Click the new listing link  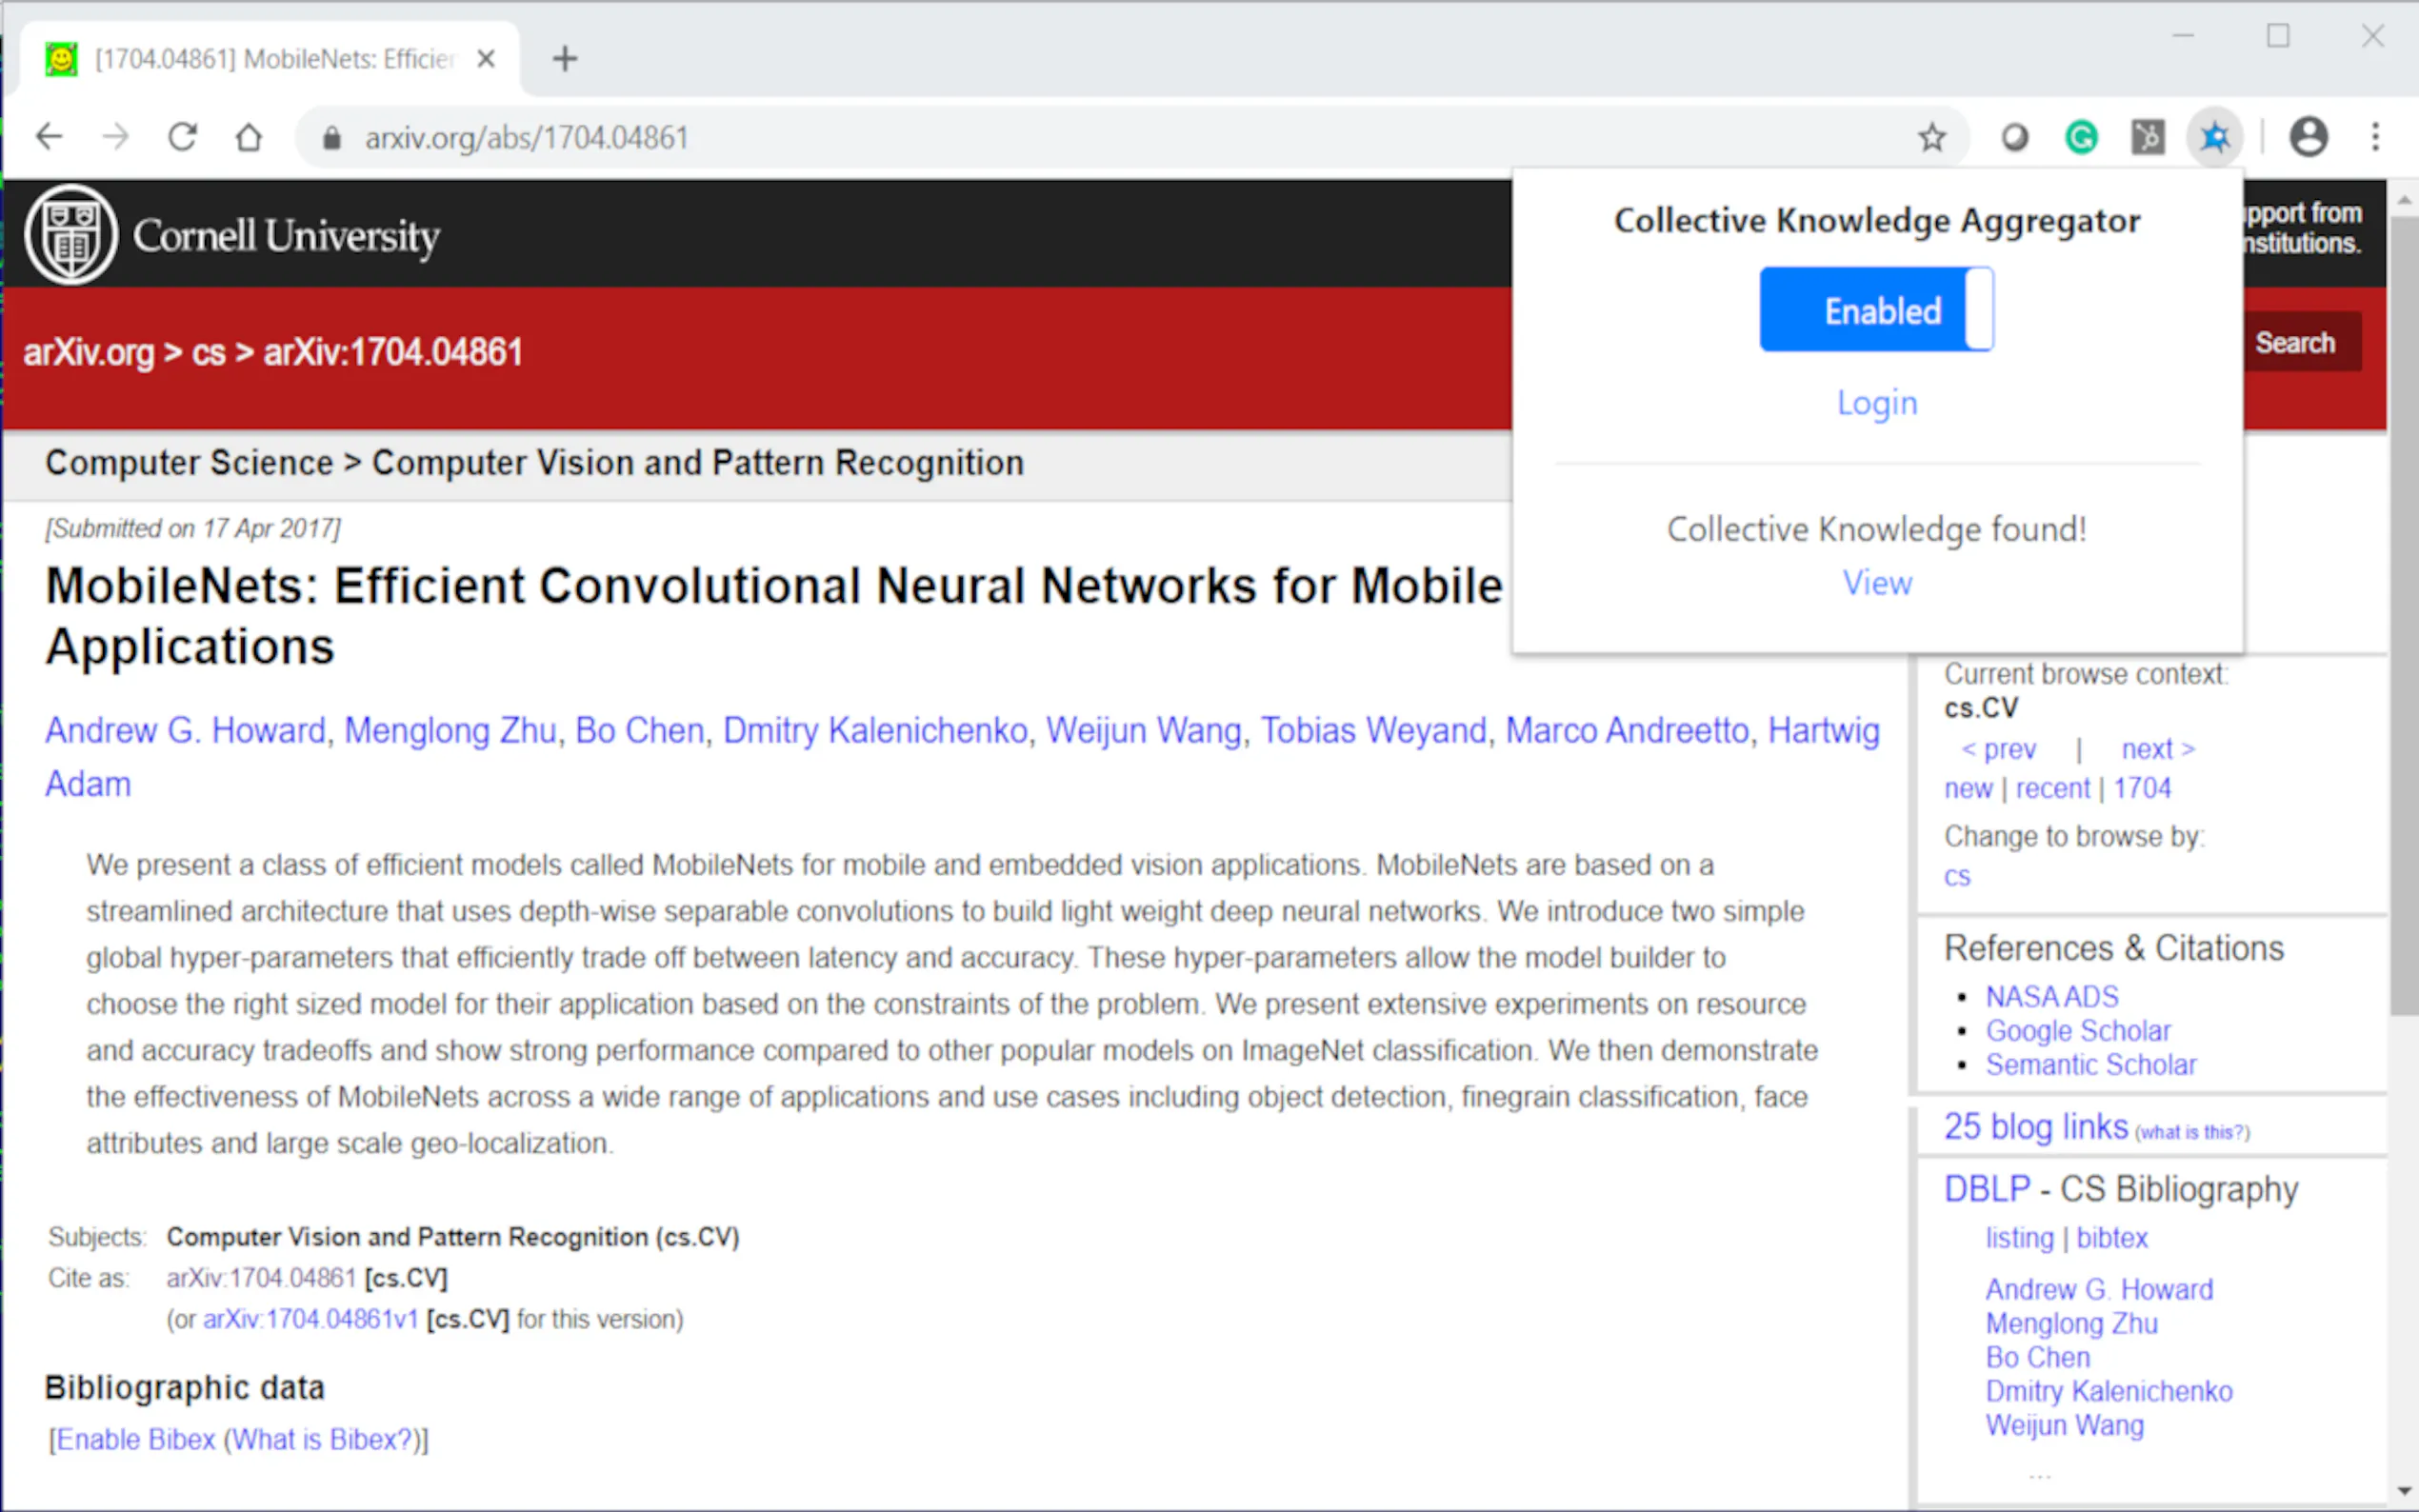pyautogui.click(x=1968, y=788)
